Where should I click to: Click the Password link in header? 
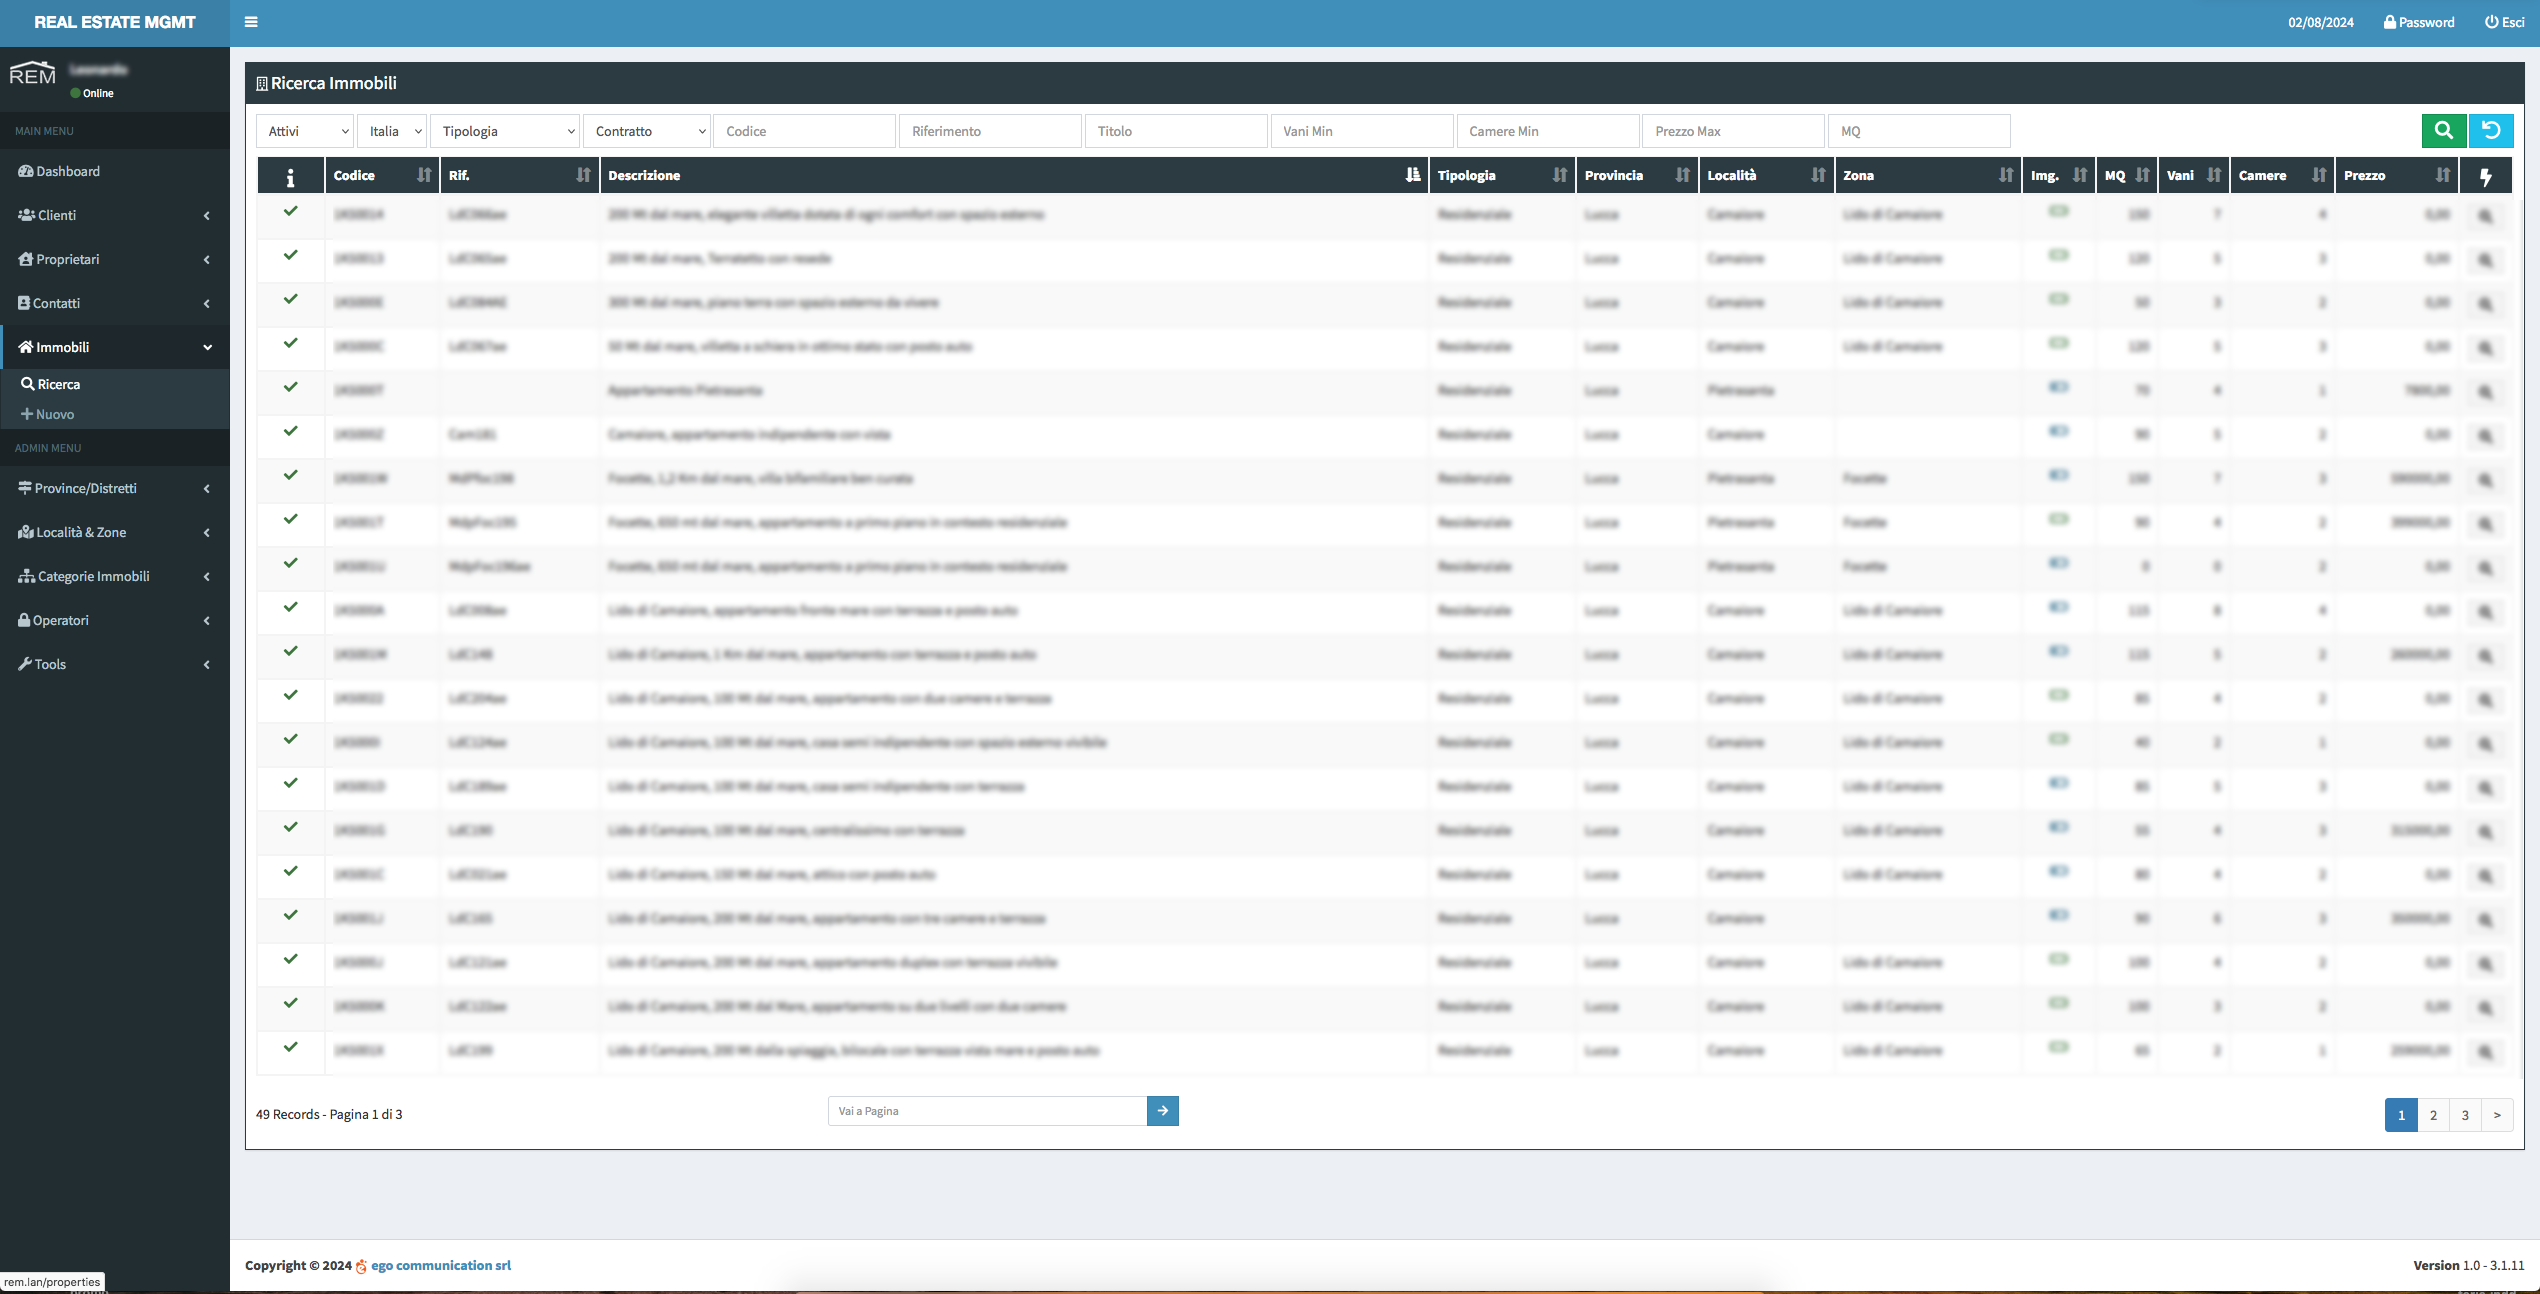click(x=2419, y=22)
